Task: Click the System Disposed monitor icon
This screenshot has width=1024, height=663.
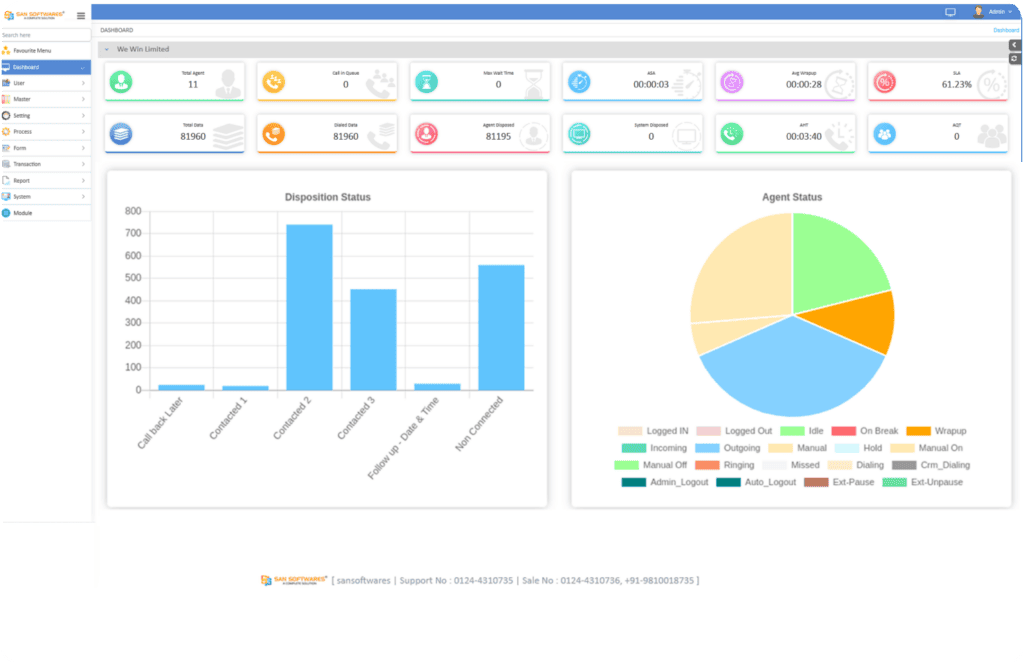Action: click(579, 134)
